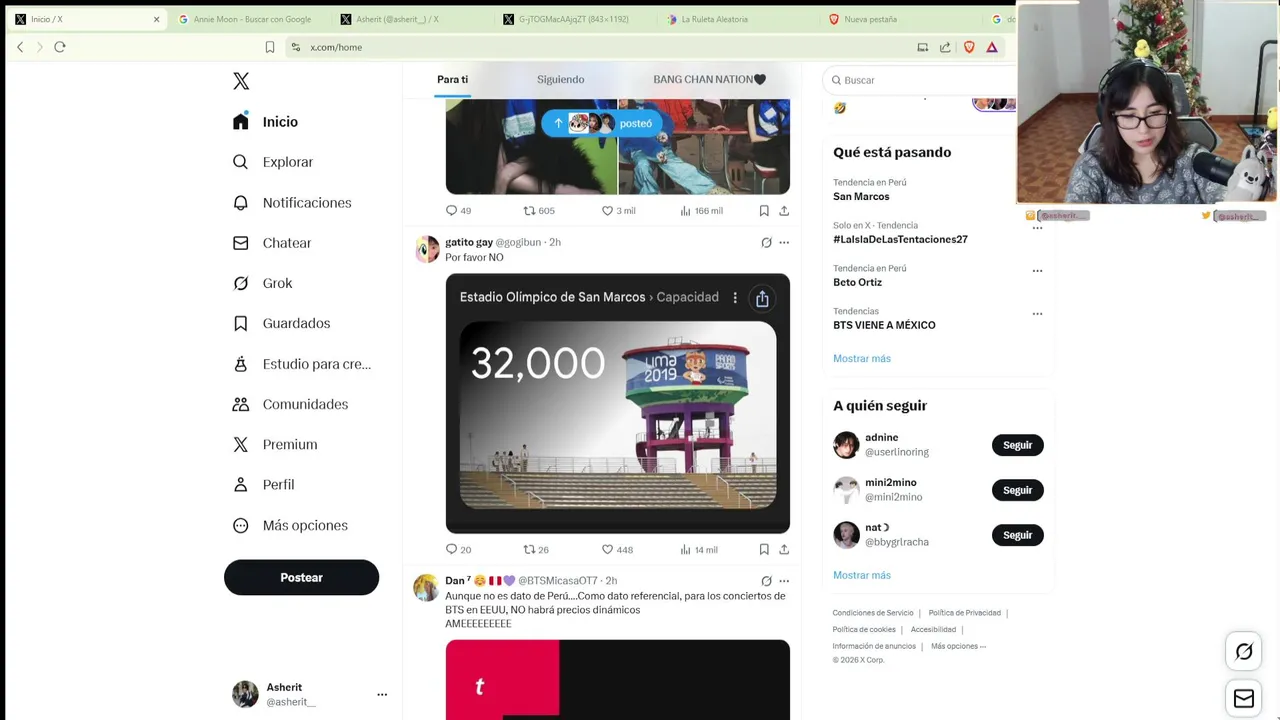The height and width of the screenshot is (720, 1280).
Task: View stats icon showing 14 mil
Action: click(686, 549)
